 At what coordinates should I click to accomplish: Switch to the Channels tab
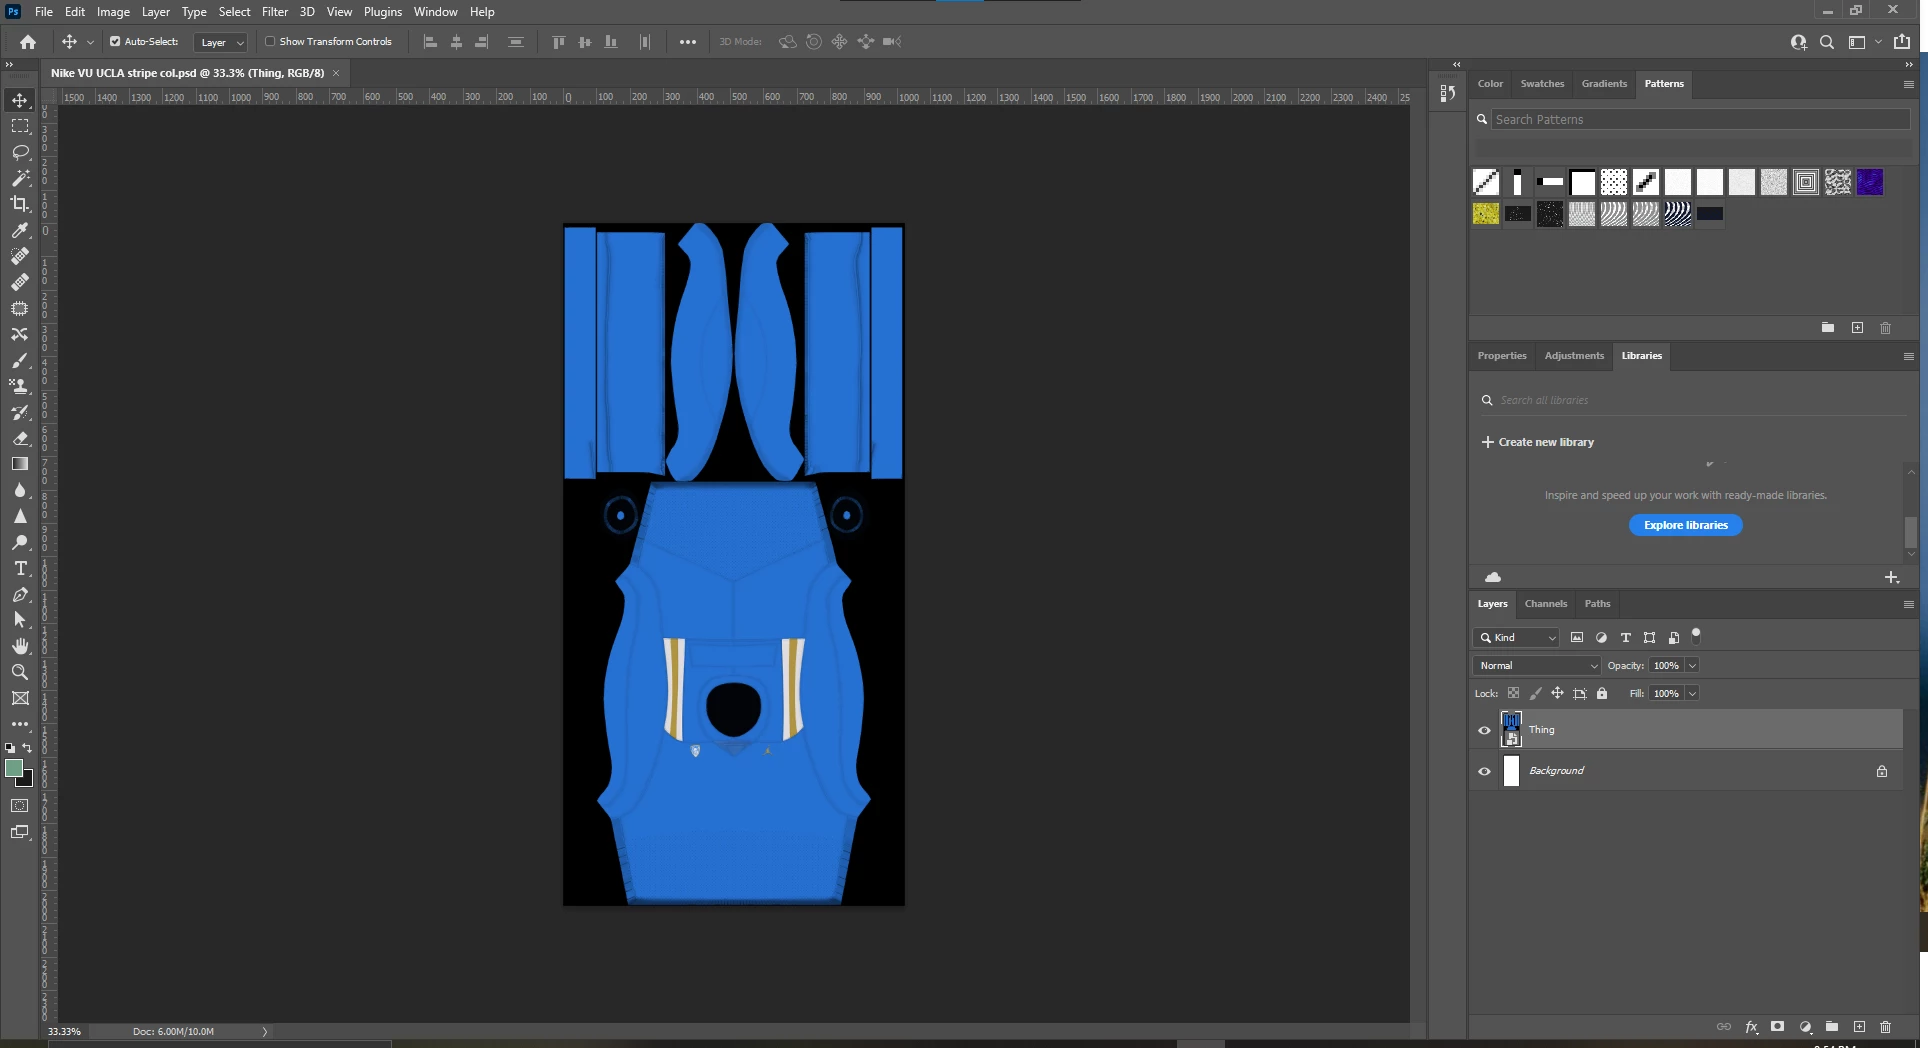point(1545,604)
